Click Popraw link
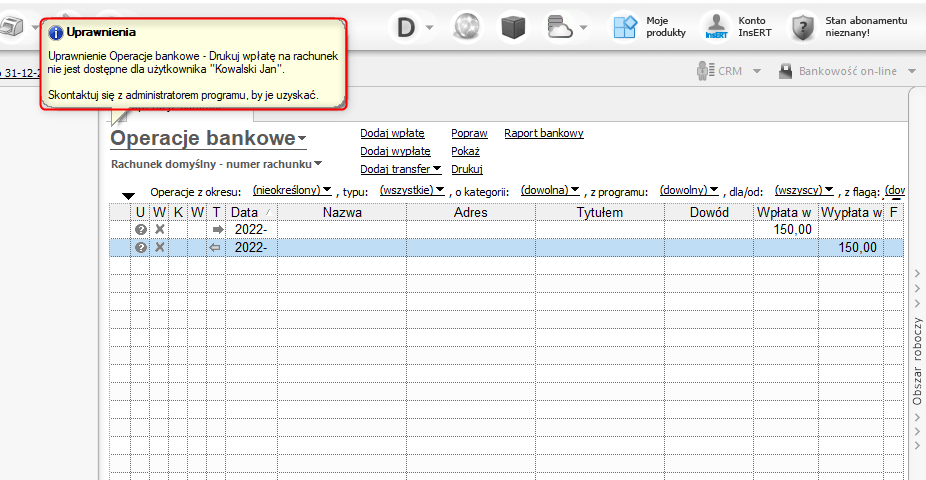Image resolution: width=926 pixels, height=480 pixels. [x=469, y=133]
